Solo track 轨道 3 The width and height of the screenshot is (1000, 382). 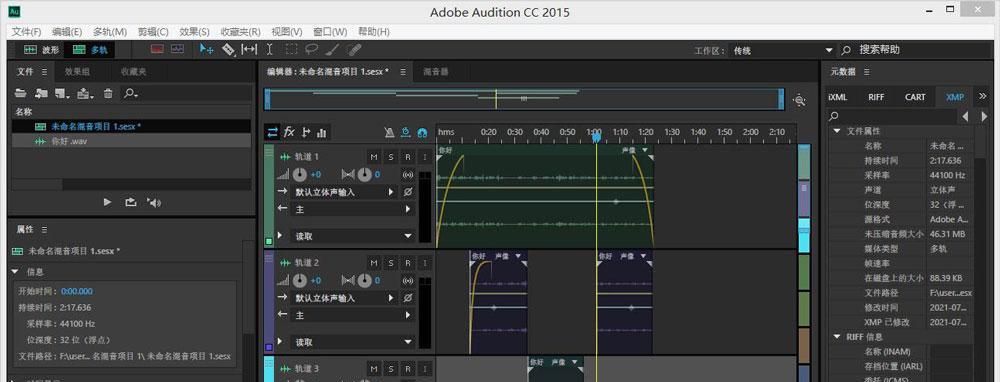(x=391, y=369)
